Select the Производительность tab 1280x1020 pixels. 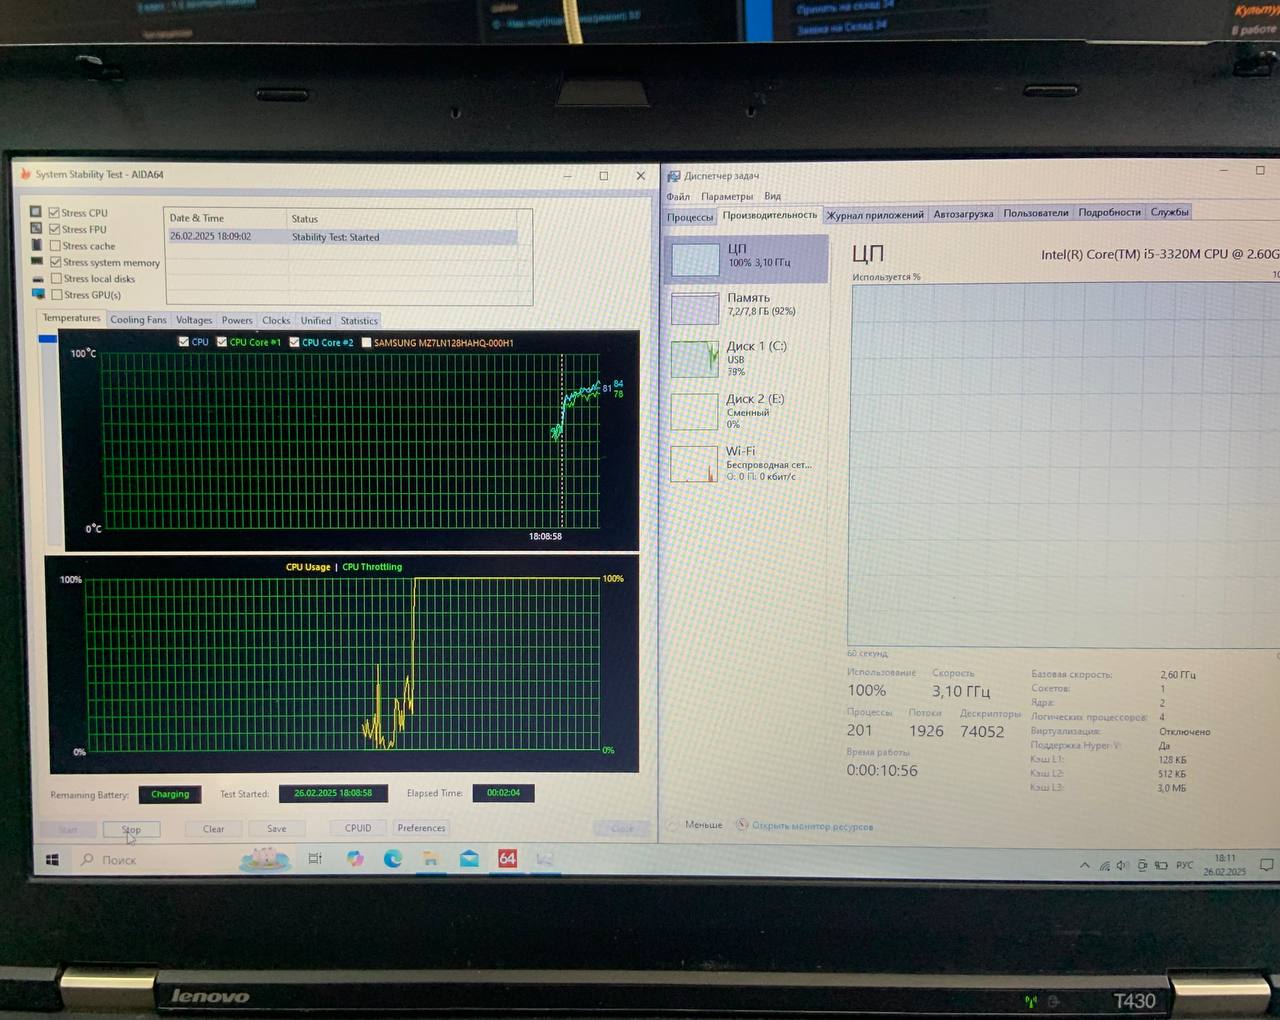click(769, 215)
